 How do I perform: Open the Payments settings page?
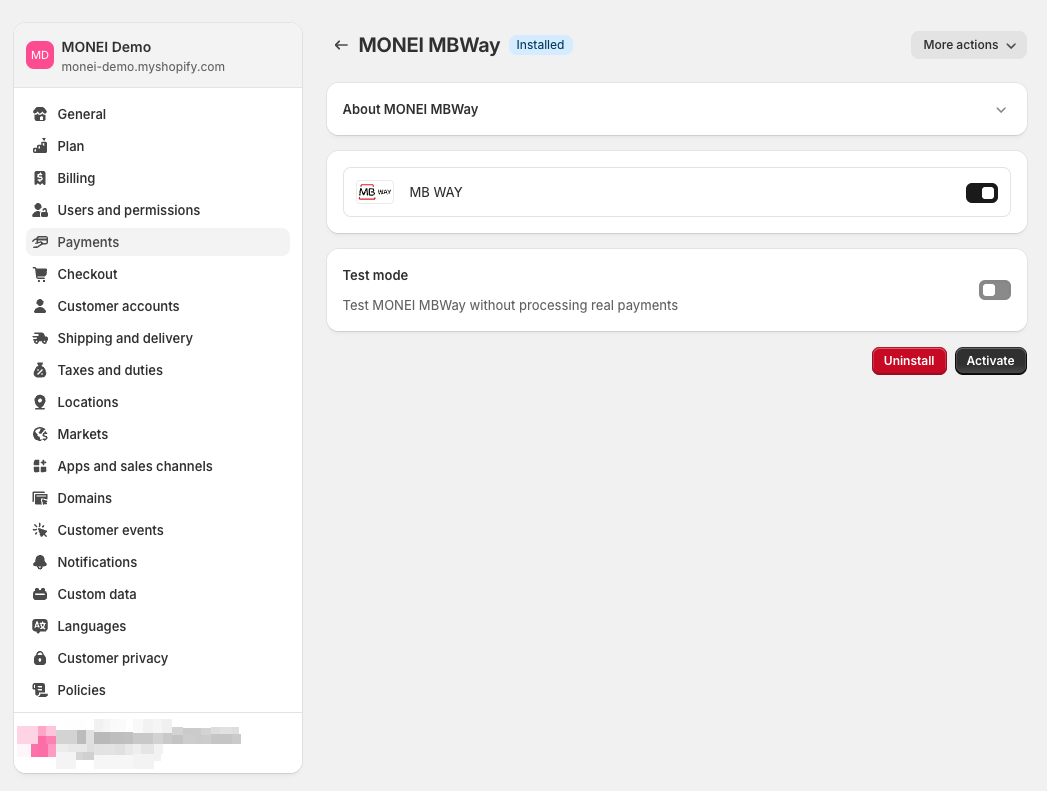coord(158,242)
